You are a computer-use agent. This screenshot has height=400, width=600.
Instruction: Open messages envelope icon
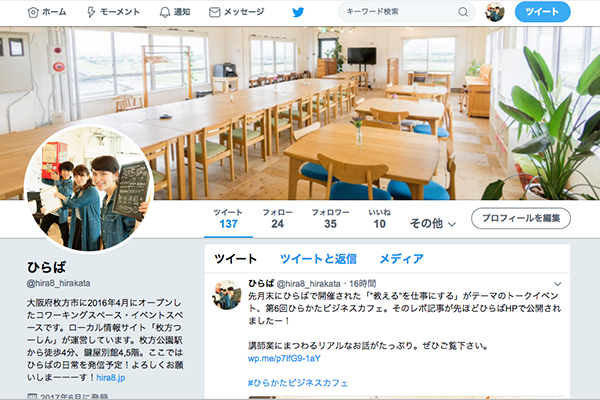click(x=215, y=12)
